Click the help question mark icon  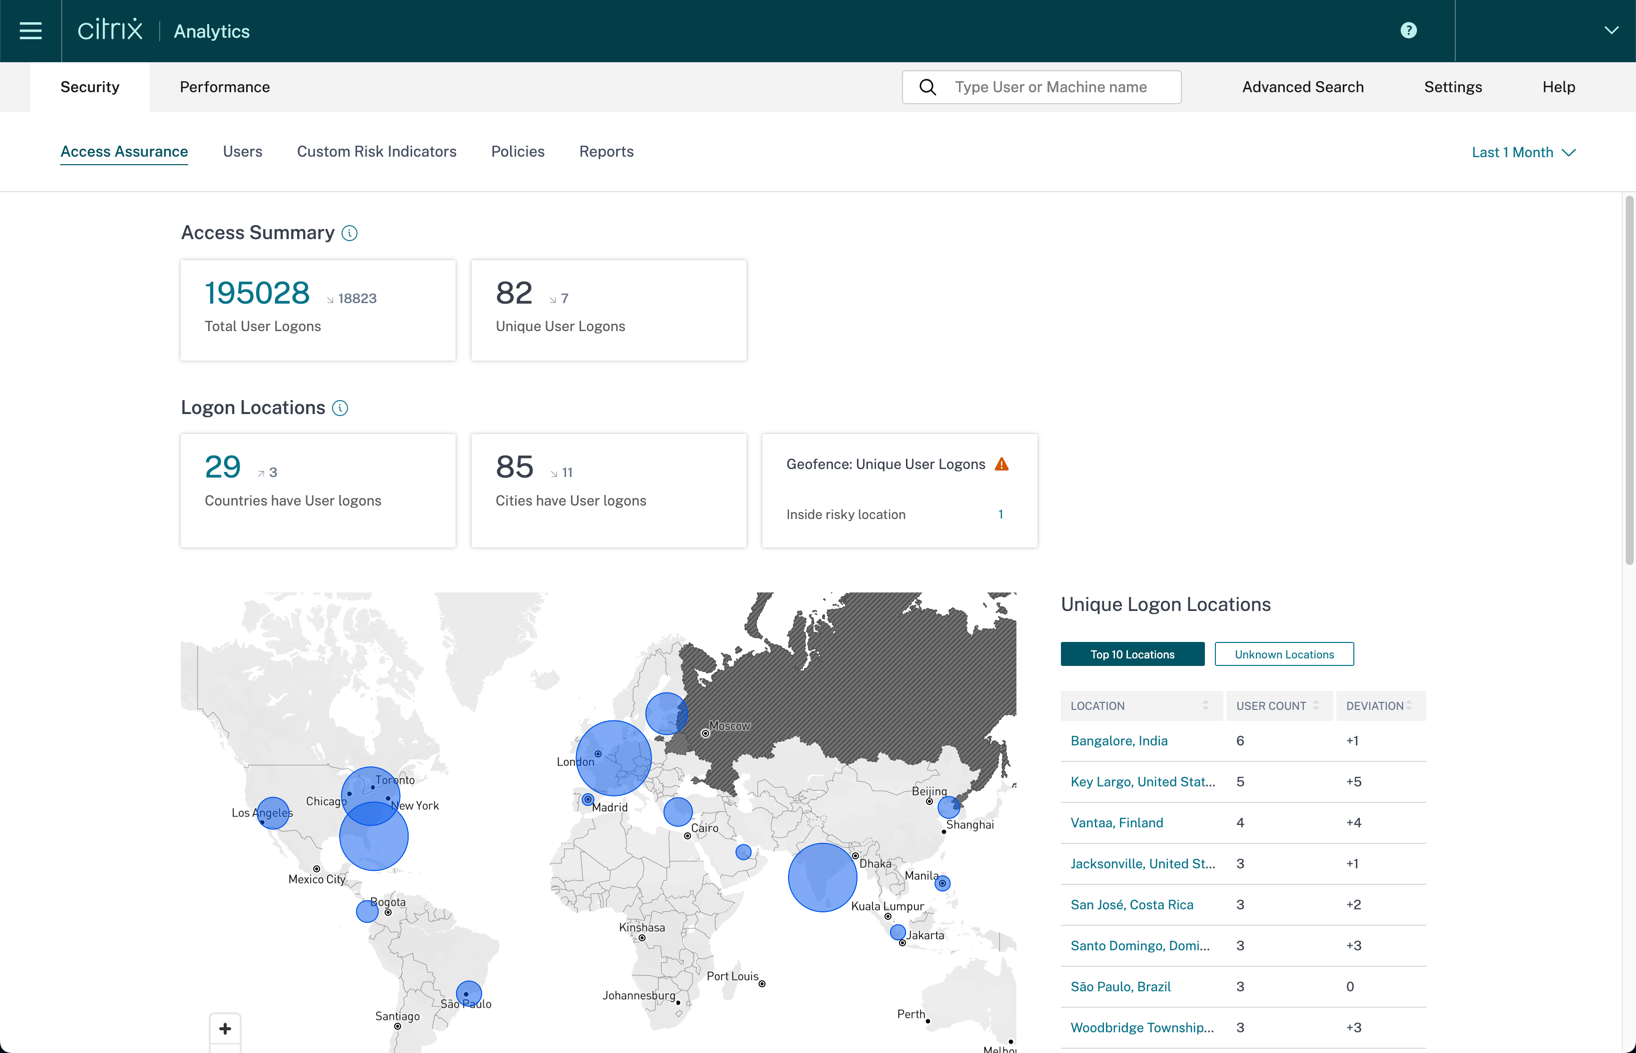pos(1408,30)
